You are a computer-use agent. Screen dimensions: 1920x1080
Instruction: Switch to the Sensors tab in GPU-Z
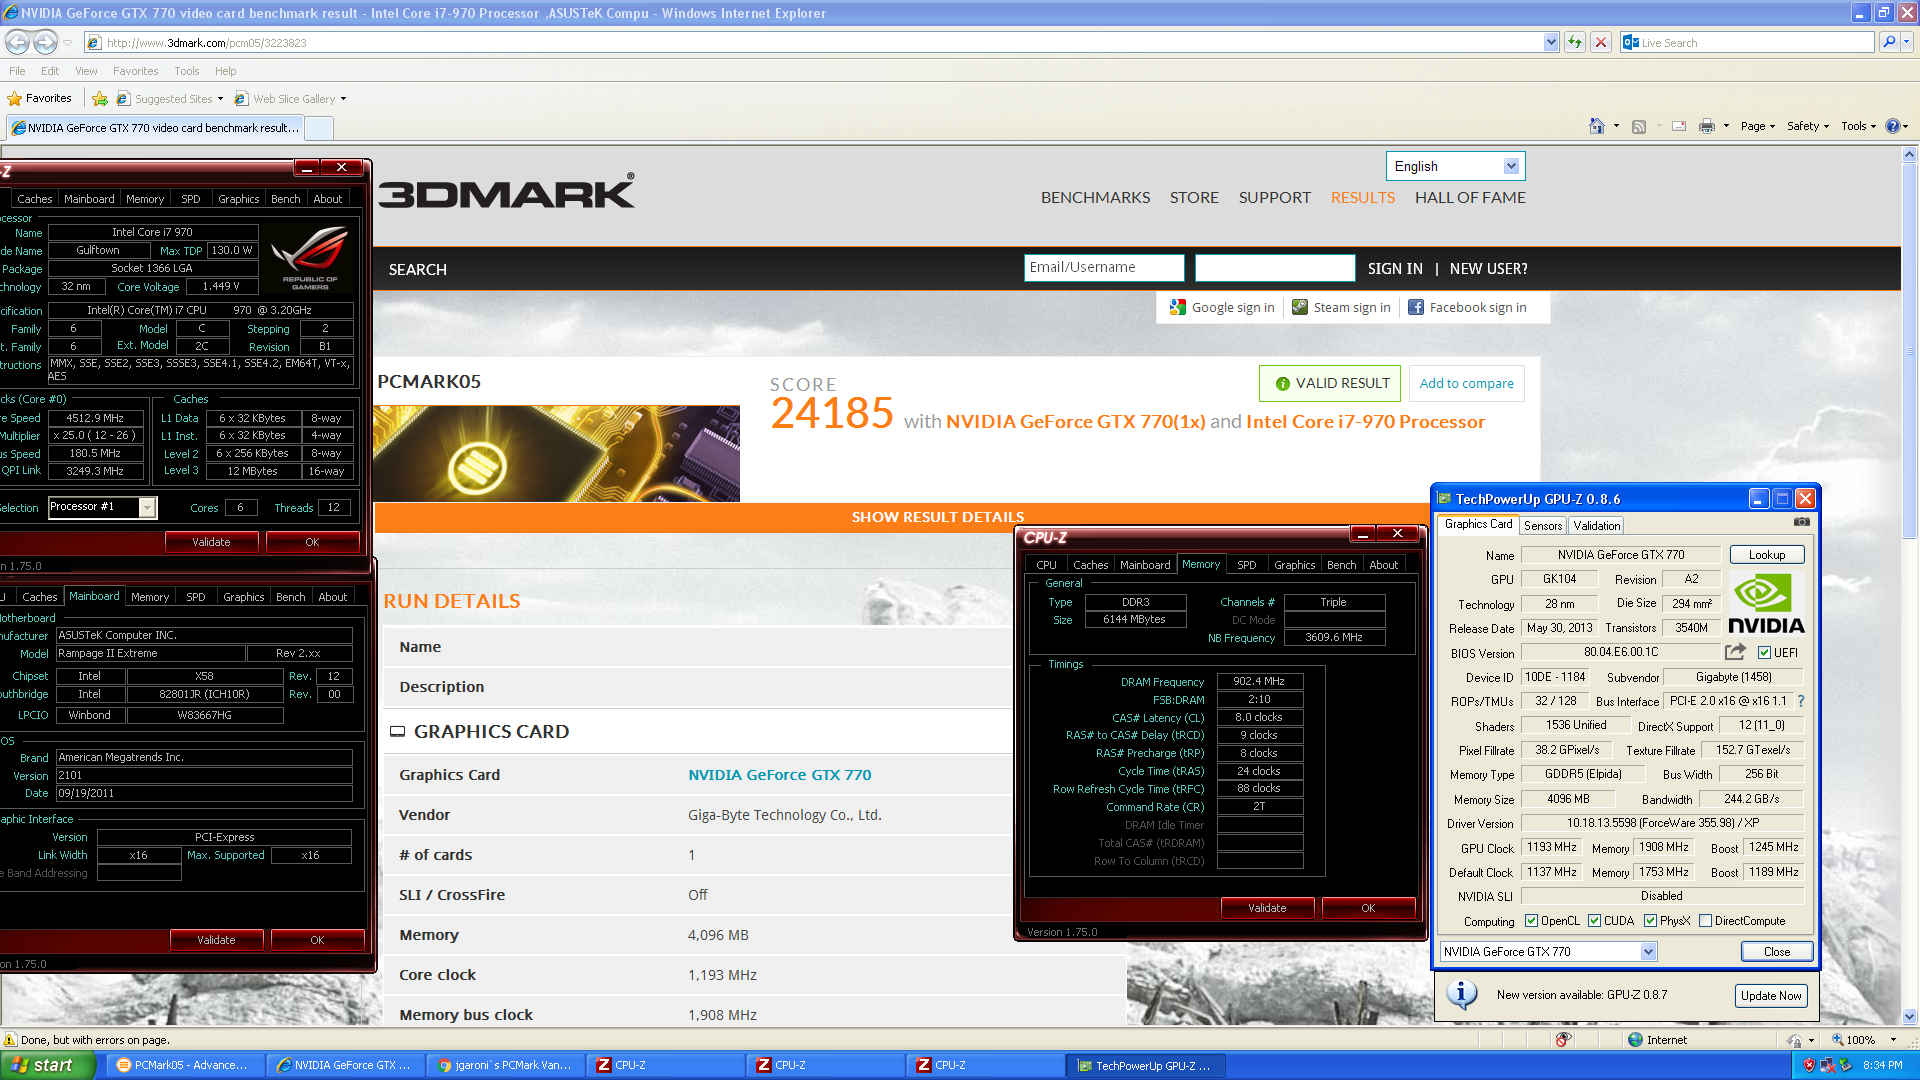coord(1543,525)
